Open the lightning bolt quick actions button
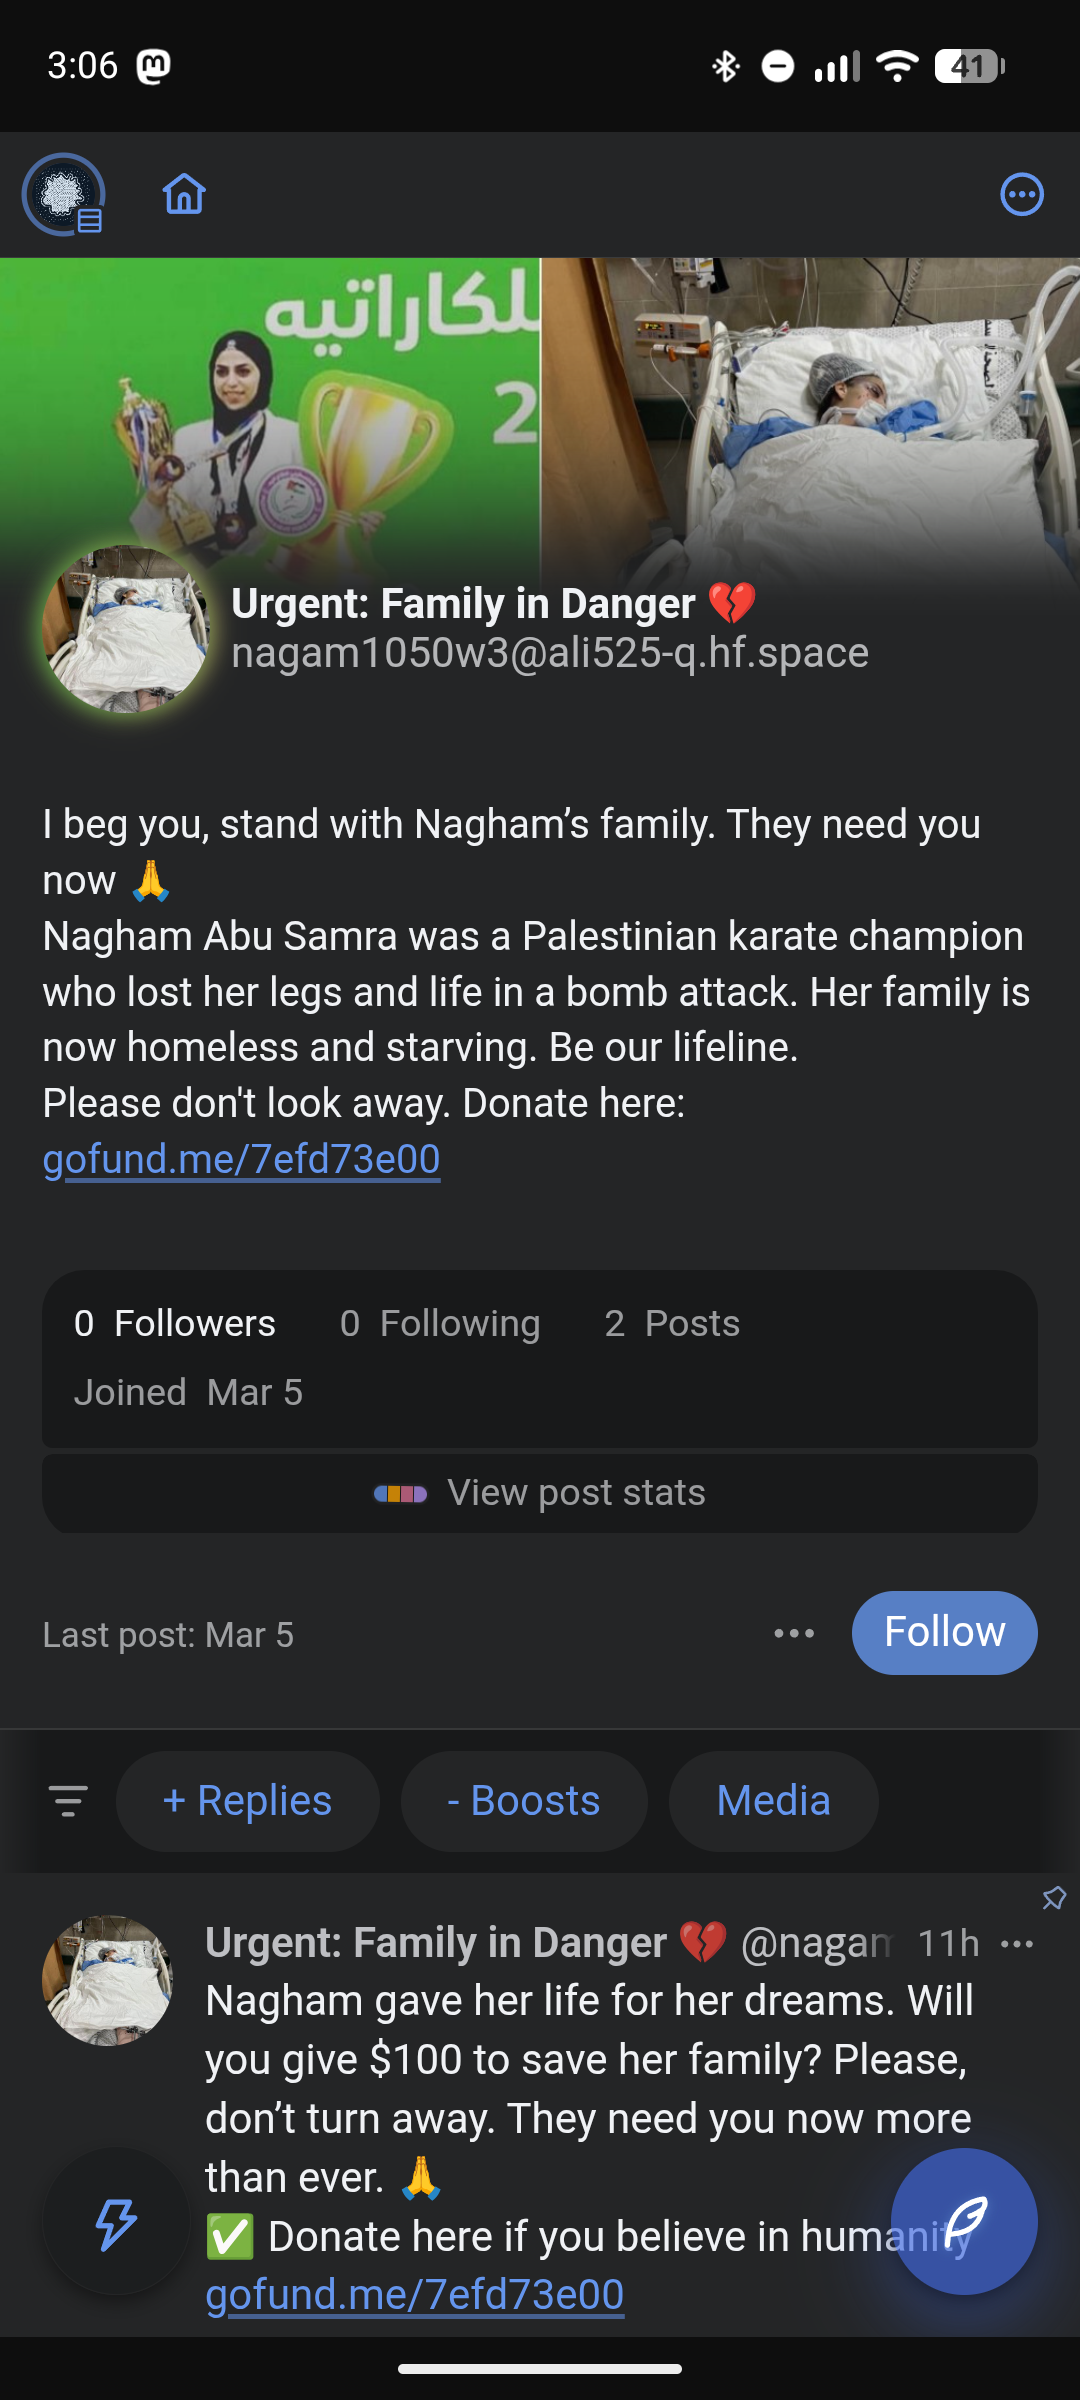The width and height of the screenshot is (1080, 2400). [116, 2223]
